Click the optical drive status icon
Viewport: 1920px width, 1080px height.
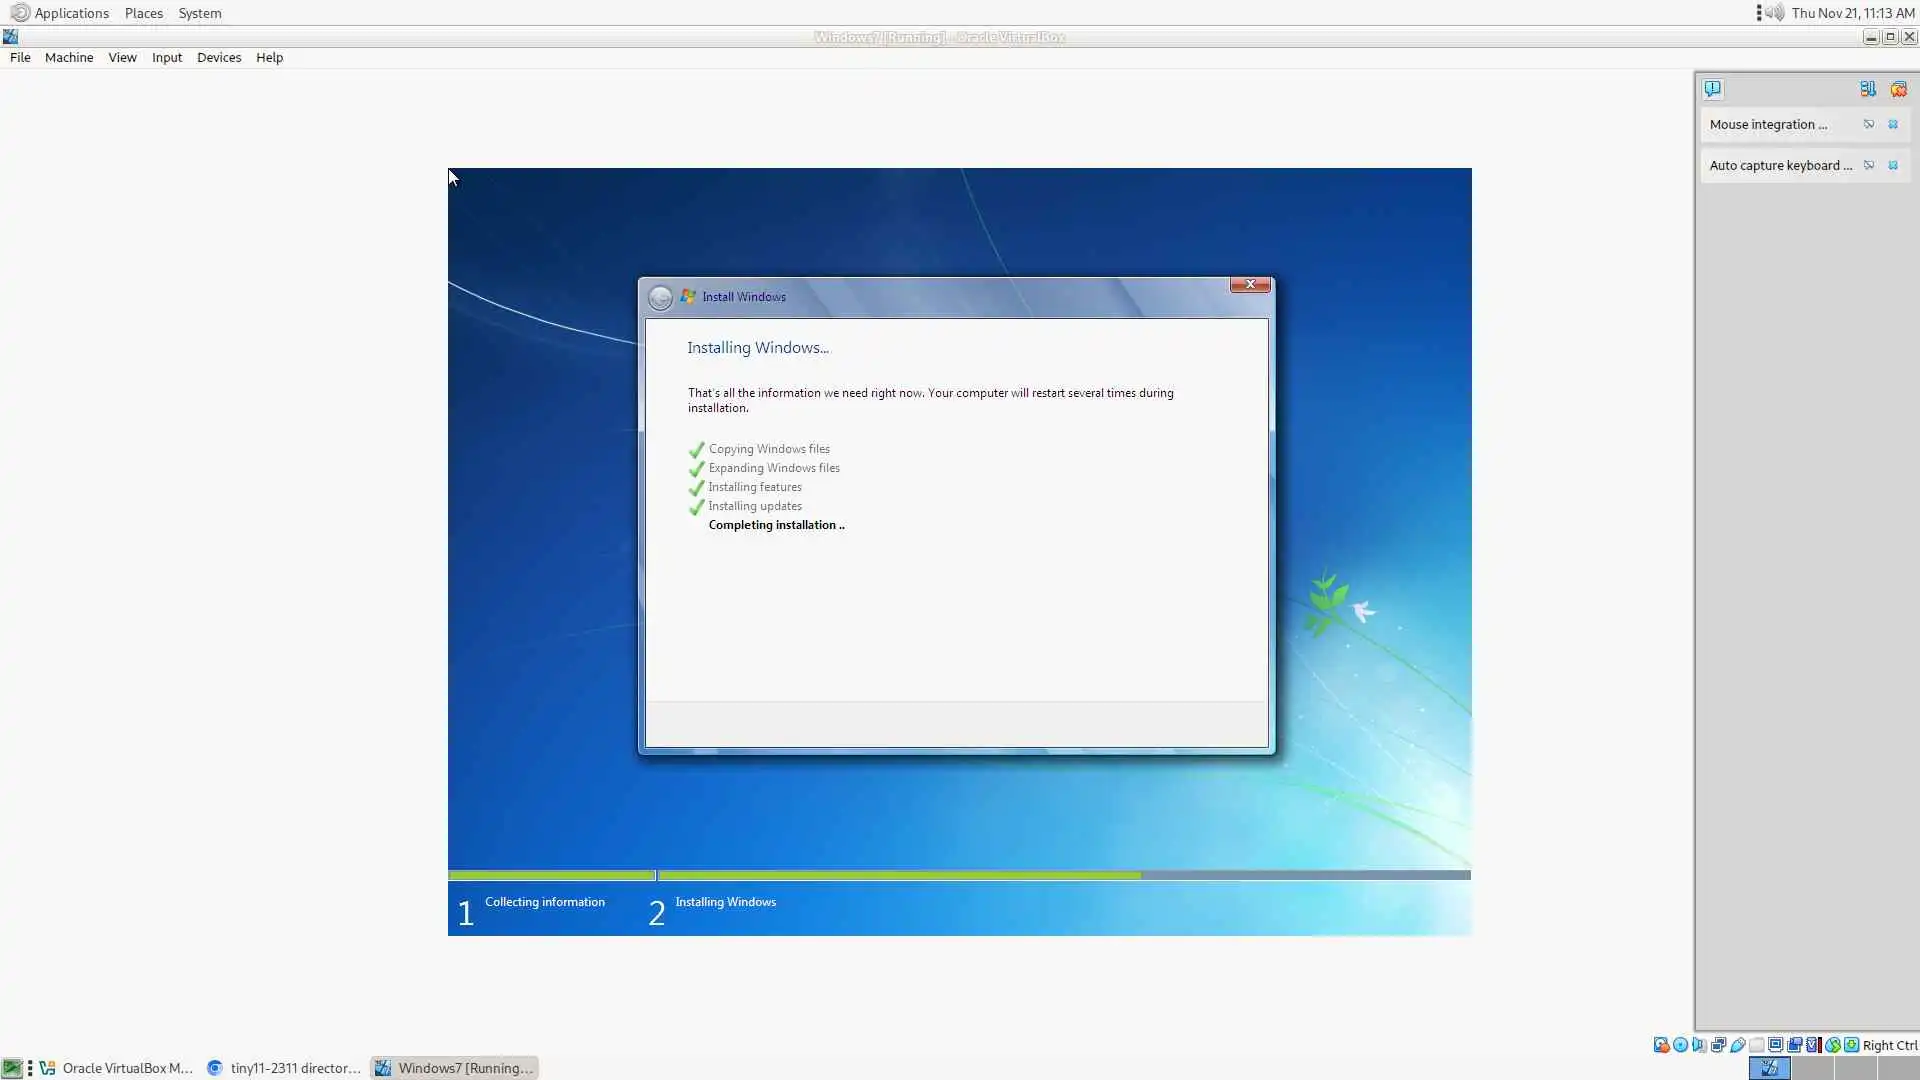[1680, 1045]
